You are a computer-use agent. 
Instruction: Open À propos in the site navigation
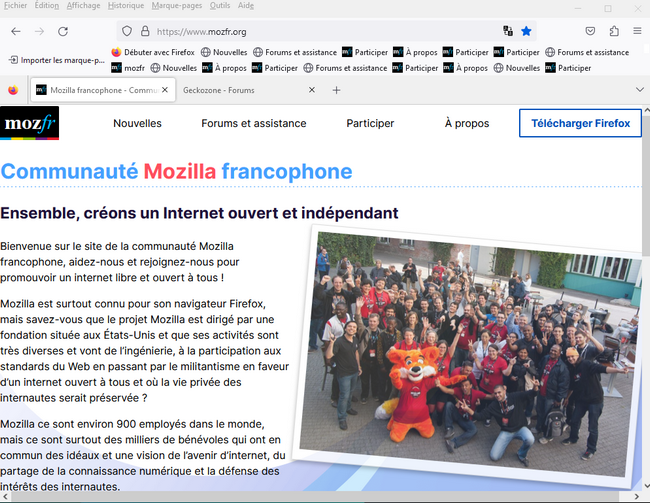tap(467, 123)
